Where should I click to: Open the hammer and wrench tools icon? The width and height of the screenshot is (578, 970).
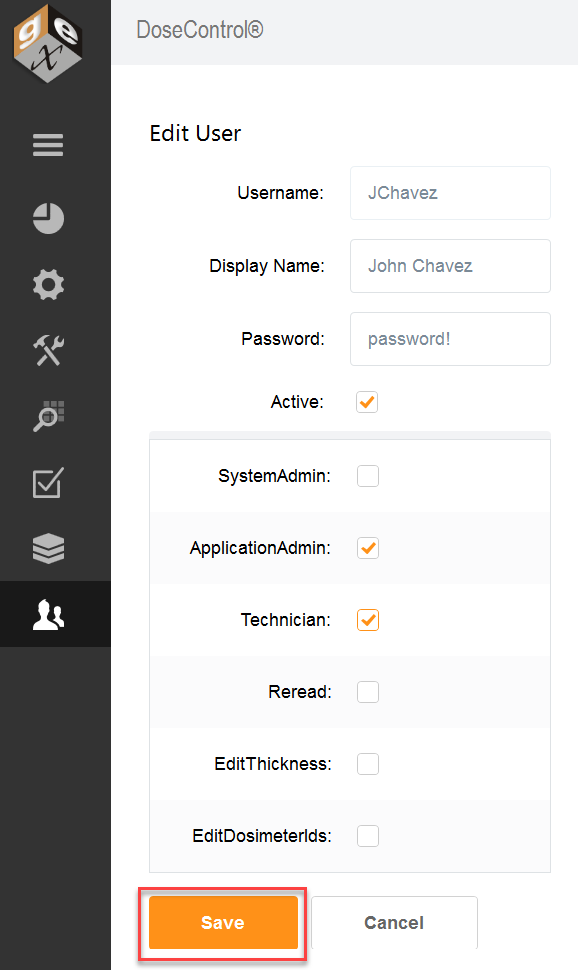point(48,350)
